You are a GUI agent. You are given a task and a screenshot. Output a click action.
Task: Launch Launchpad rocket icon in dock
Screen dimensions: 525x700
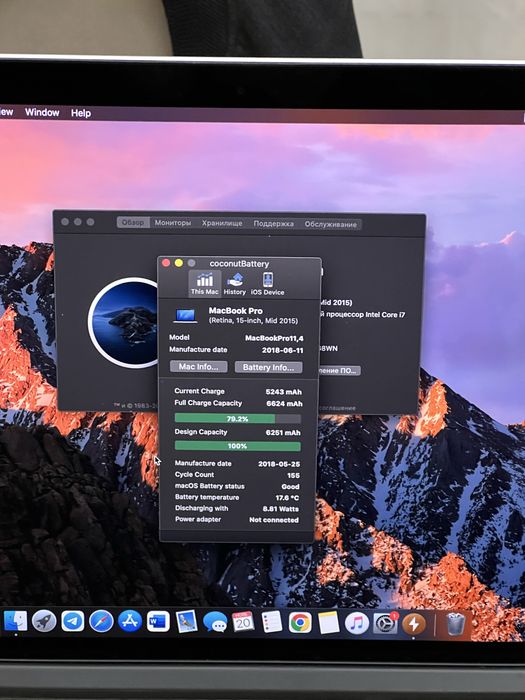coord(44,621)
